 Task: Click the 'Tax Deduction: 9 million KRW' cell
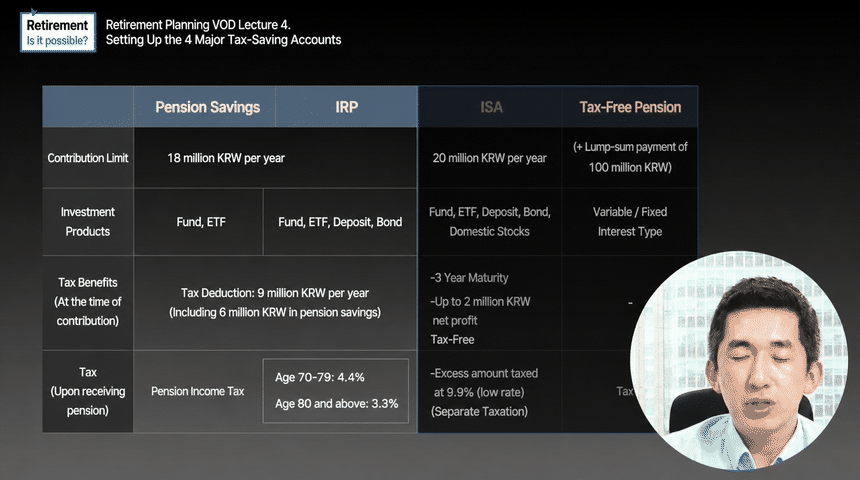click(275, 302)
